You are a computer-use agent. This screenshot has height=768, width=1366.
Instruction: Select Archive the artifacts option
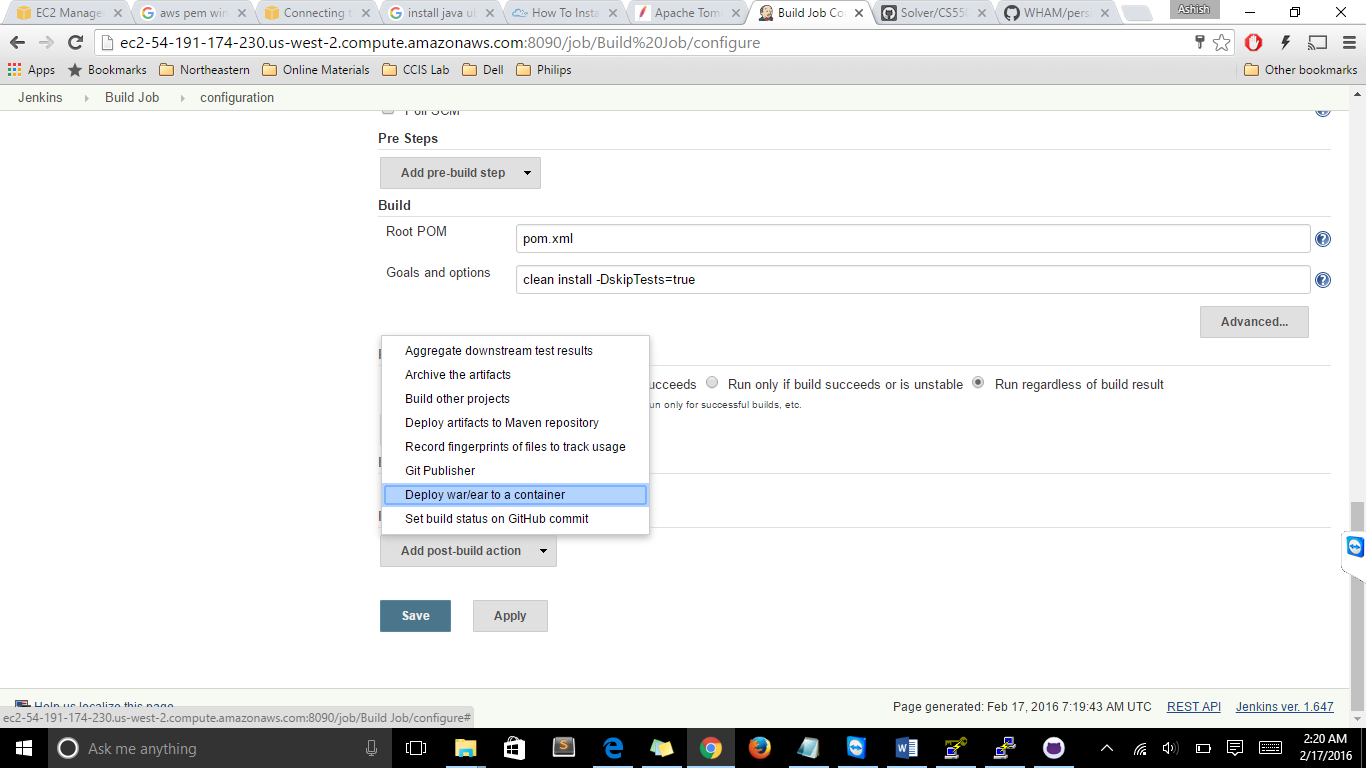point(458,375)
